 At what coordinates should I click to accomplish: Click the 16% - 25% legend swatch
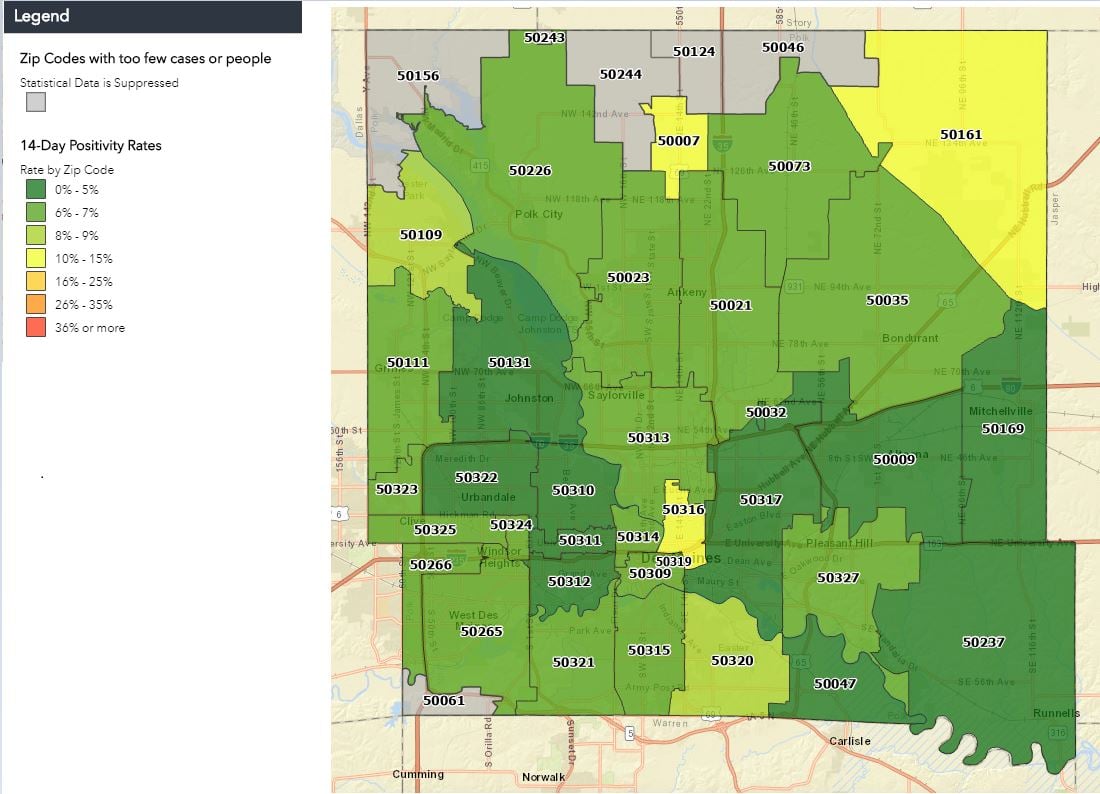36,281
